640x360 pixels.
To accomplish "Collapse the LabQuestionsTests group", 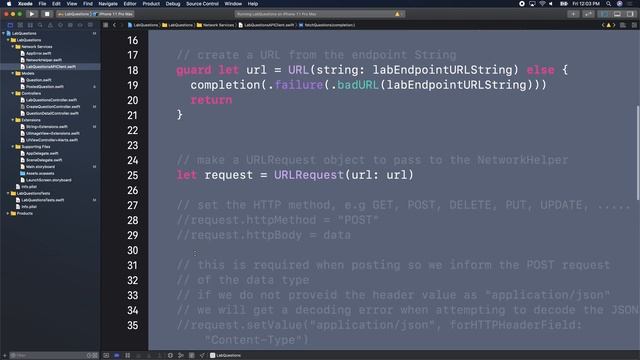I will 8,193.
